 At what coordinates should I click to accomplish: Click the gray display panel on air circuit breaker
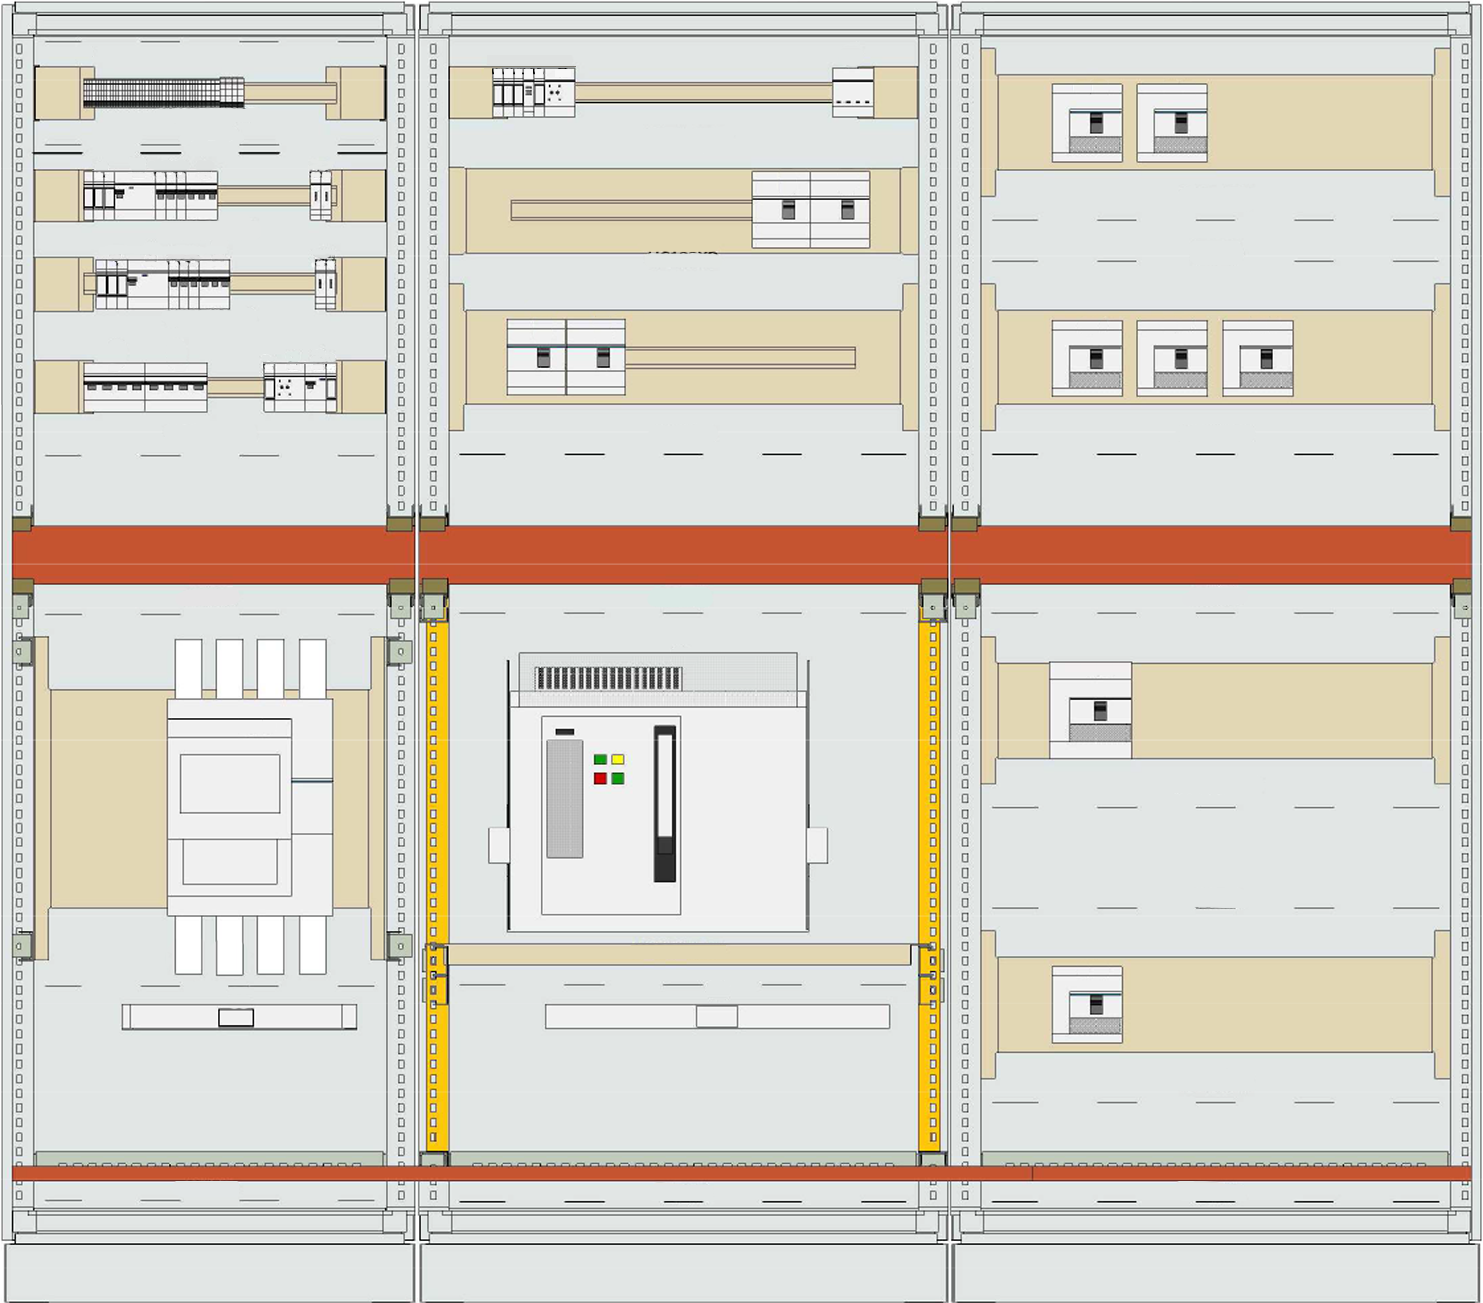coord(565,798)
